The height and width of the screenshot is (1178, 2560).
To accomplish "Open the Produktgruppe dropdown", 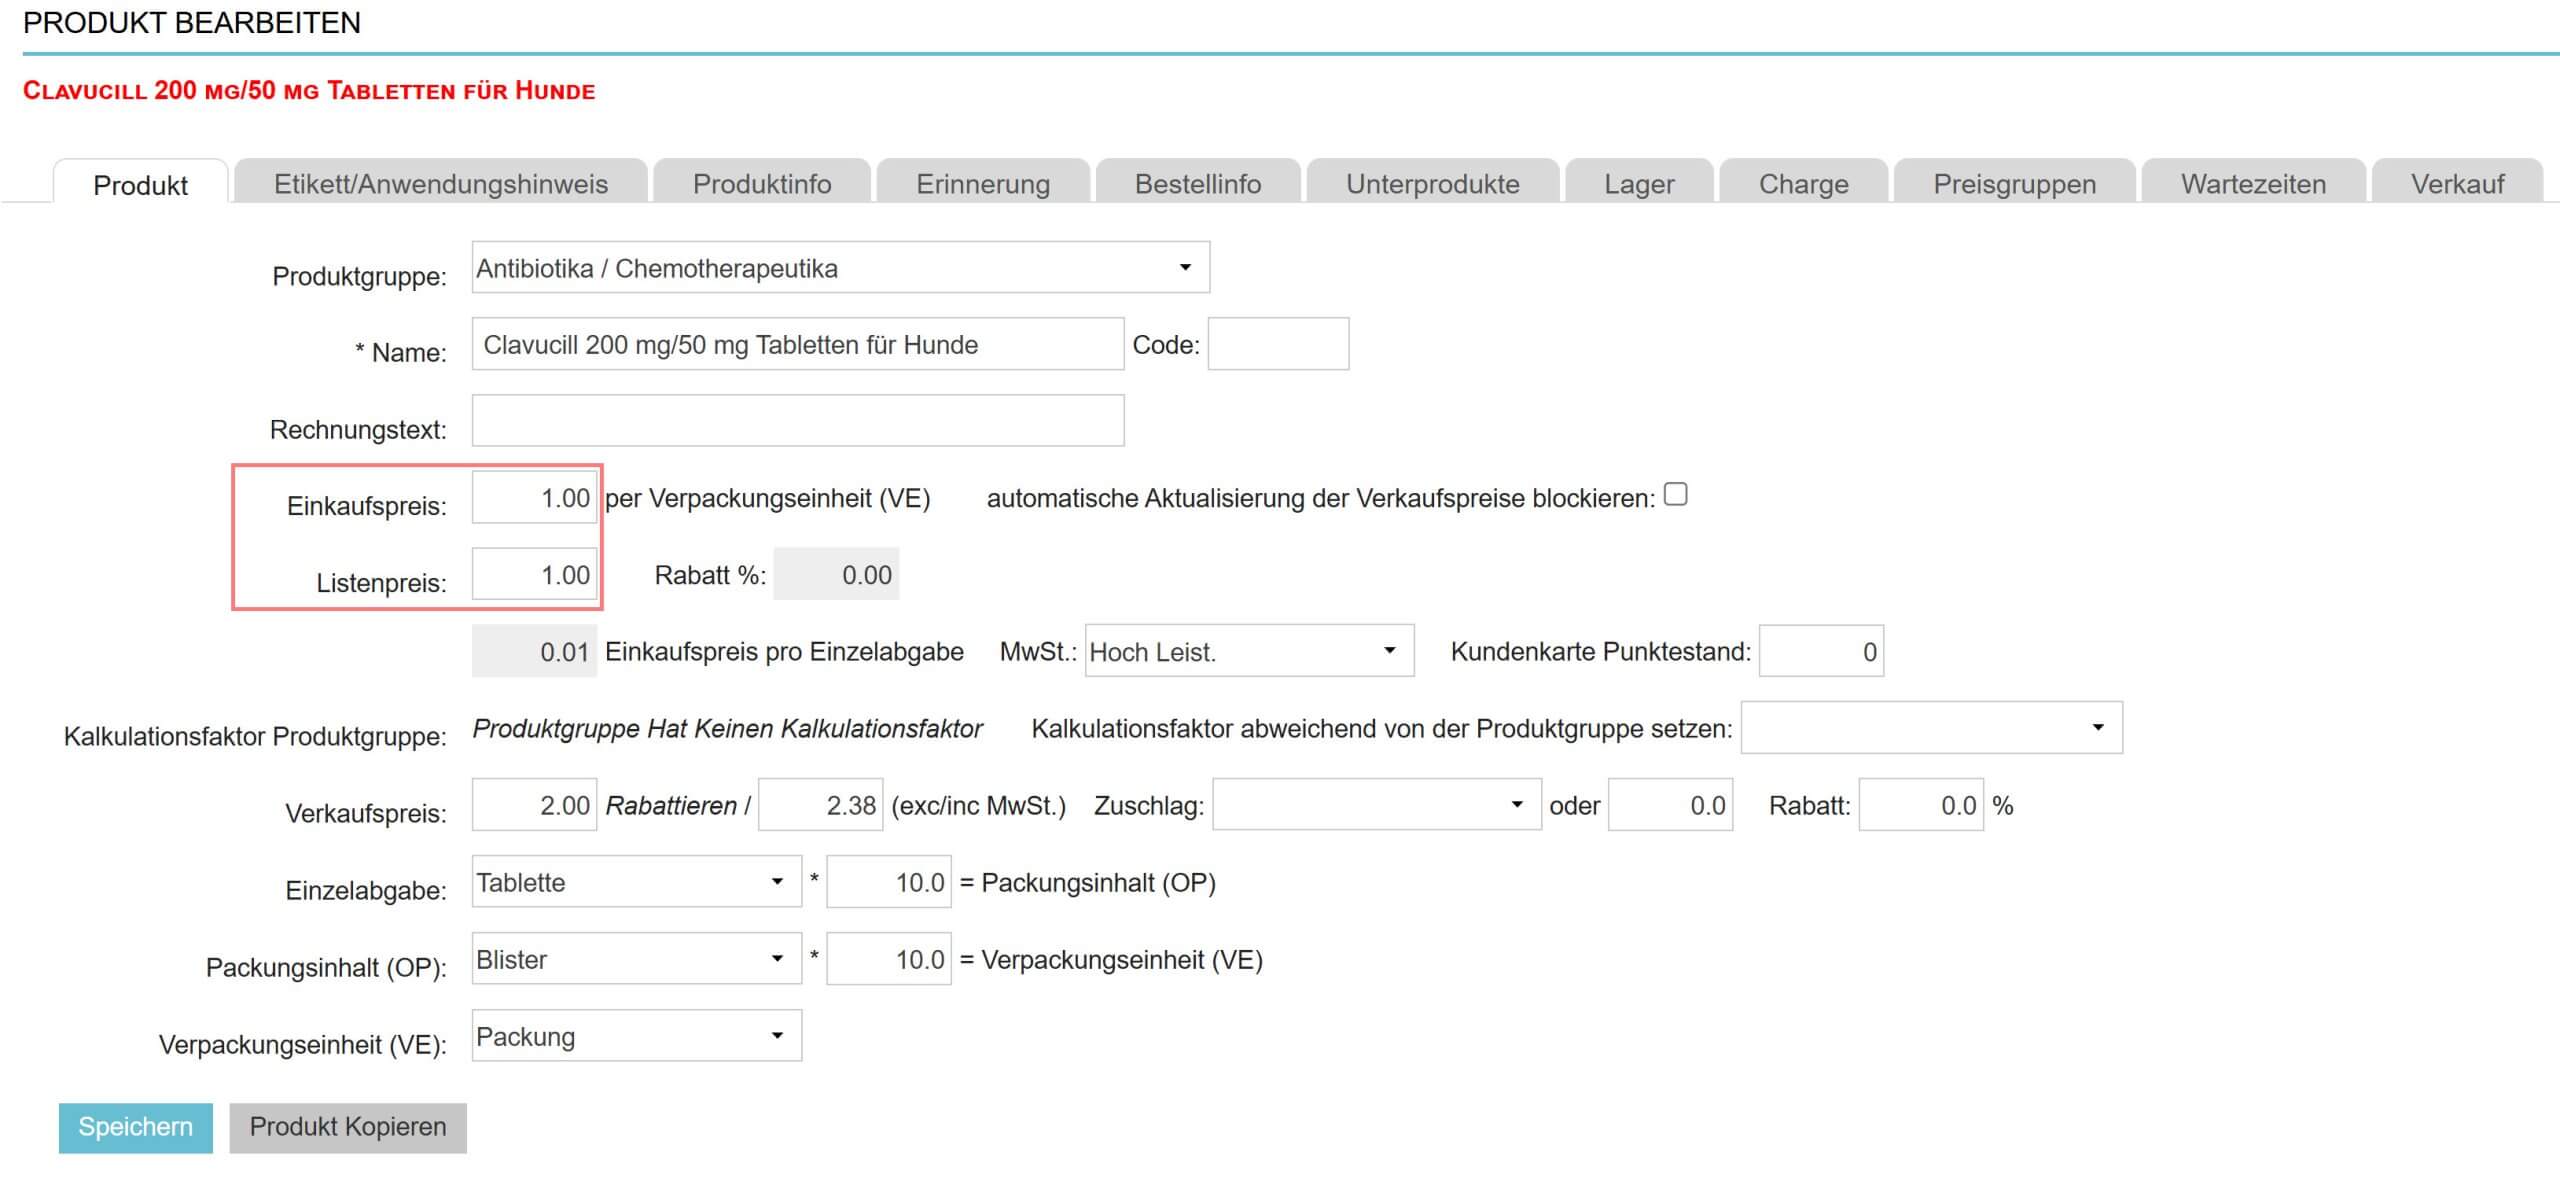I will click(840, 268).
